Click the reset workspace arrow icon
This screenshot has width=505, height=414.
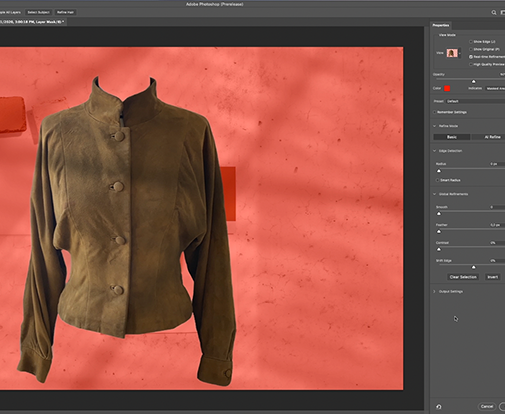click(439, 406)
